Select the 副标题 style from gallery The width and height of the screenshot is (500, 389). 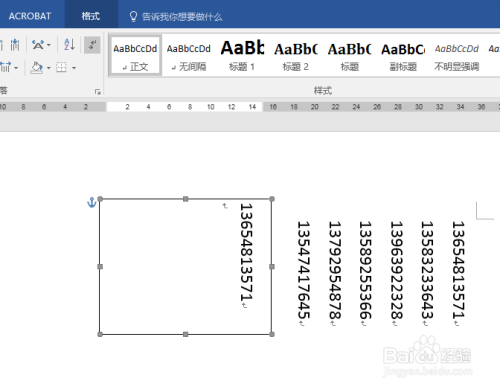(x=403, y=57)
